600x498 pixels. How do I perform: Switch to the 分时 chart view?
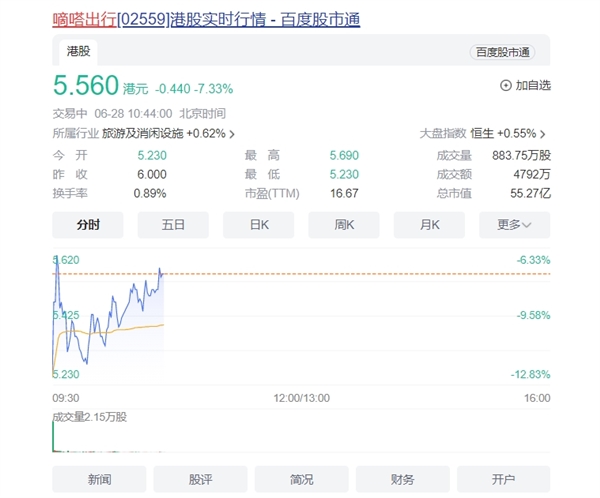click(88, 225)
